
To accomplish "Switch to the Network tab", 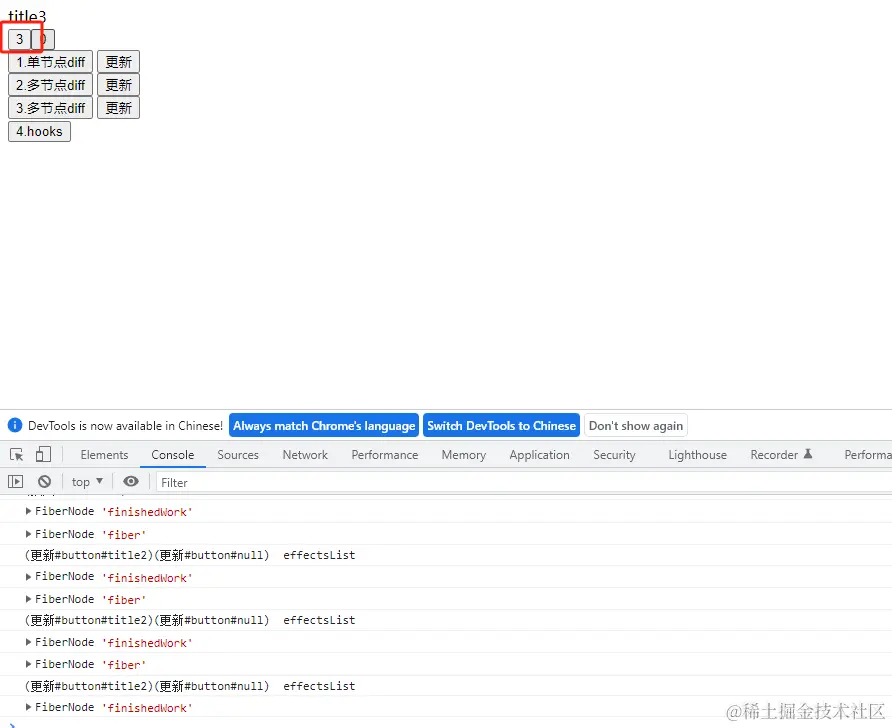I will pyautogui.click(x=305, y=455).
